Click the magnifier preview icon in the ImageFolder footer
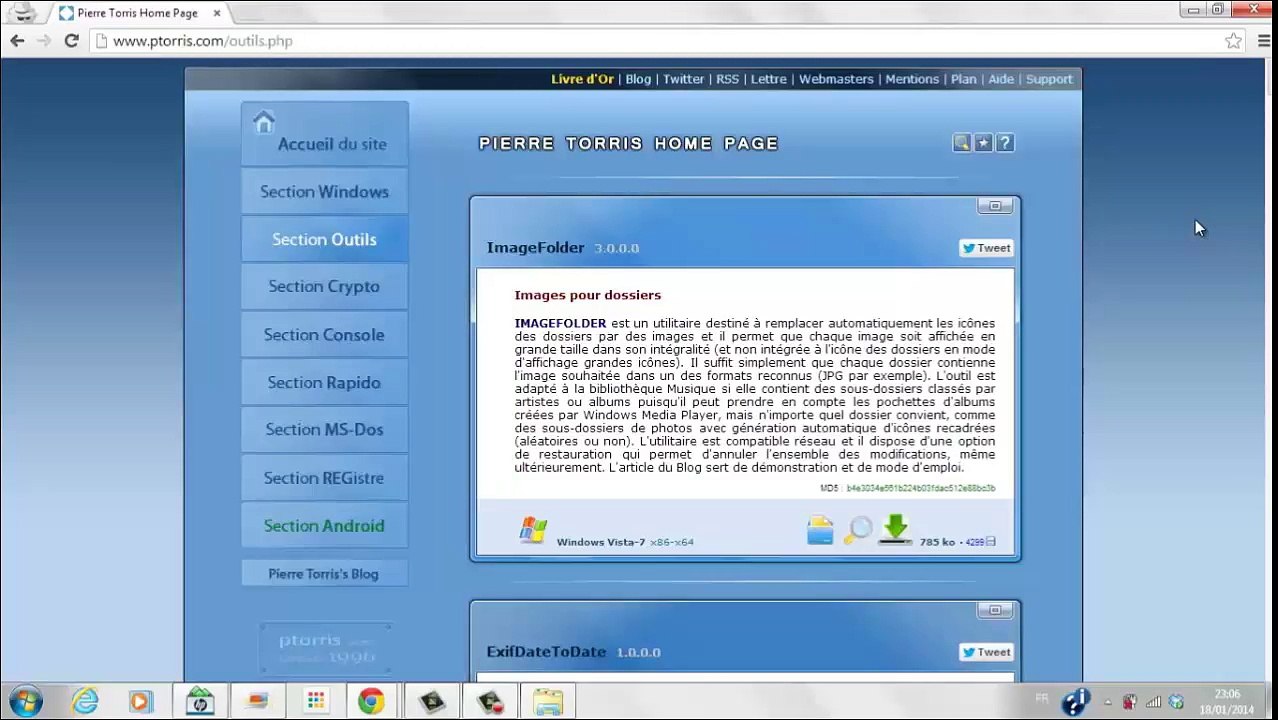Screen dimensions: 1278x720 pyautogui.click(x=857, y=530)
